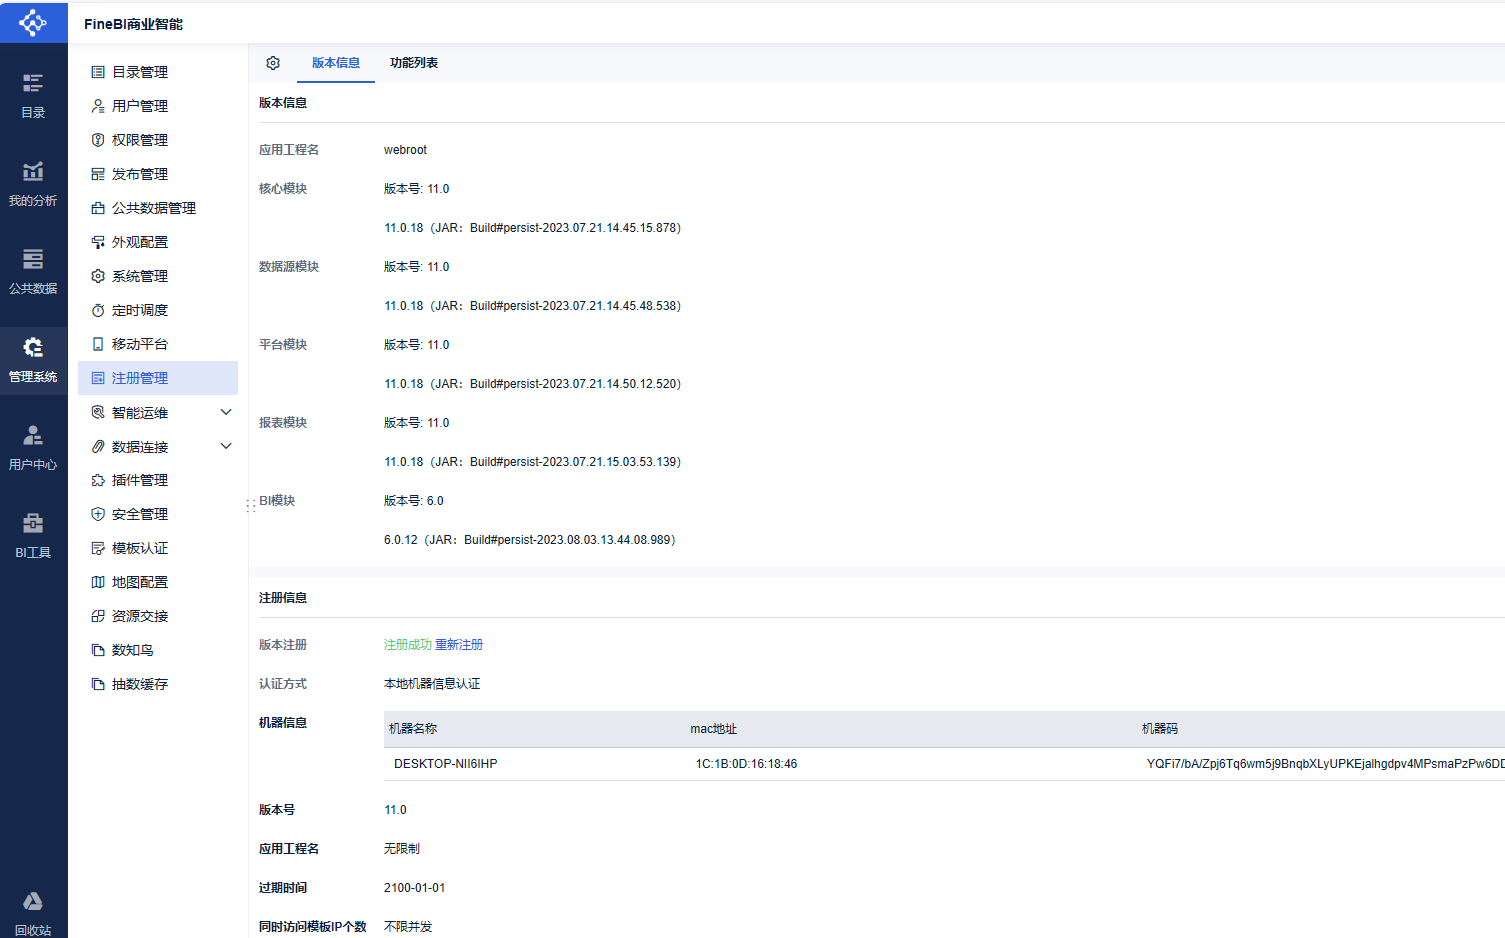Expand the 智能运维 submenu arrow
1505x938 pixels.
pyautogui.click(x=226, y=412)
